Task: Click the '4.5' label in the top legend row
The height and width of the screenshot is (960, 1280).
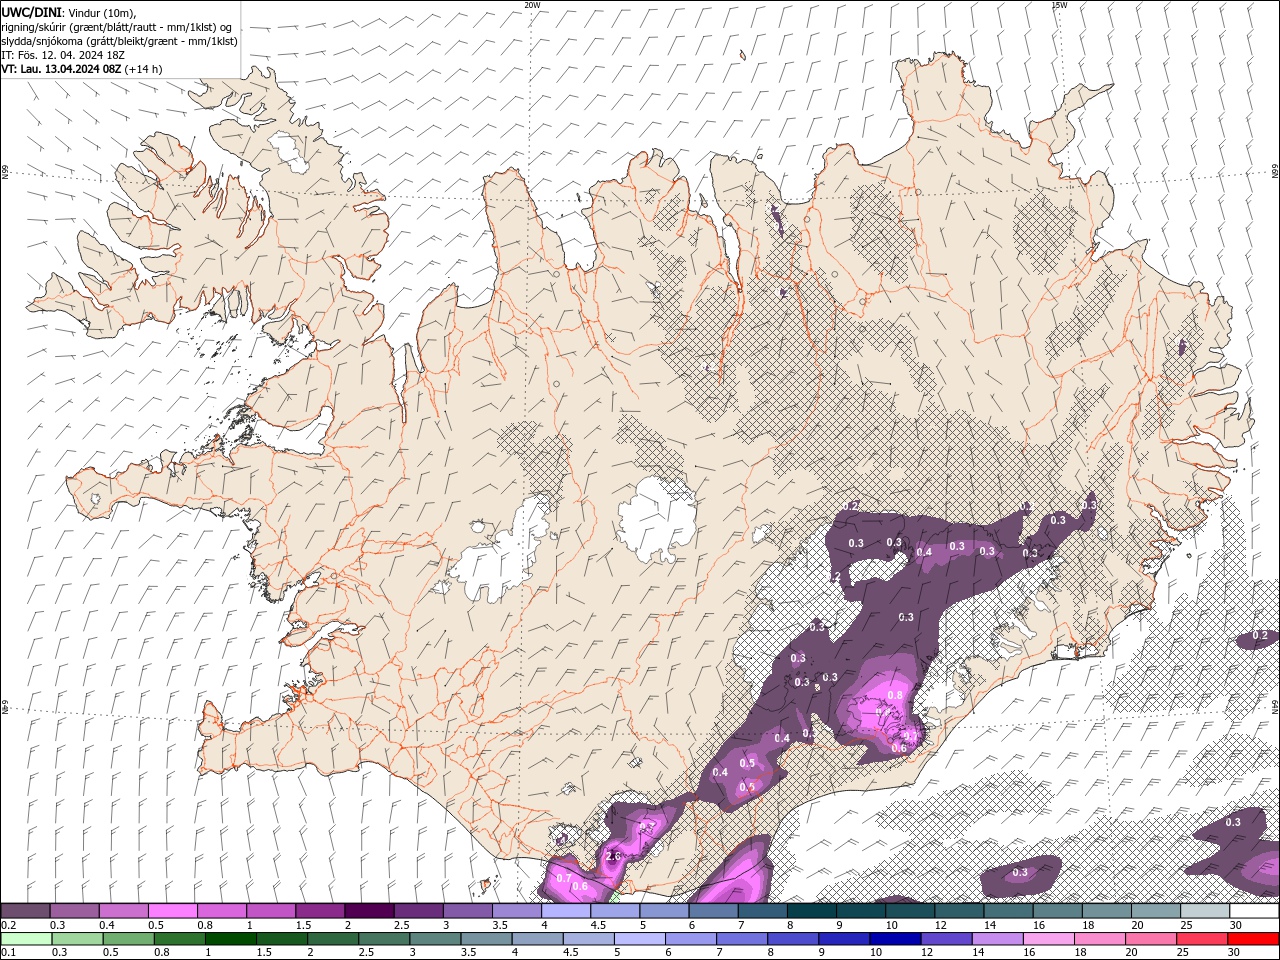Action: click(x=598, y=925)
